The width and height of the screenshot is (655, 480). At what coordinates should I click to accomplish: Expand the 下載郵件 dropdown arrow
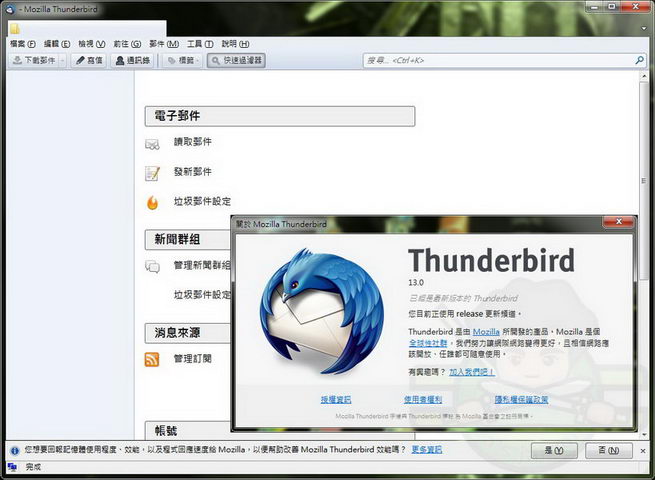point(63,61)
